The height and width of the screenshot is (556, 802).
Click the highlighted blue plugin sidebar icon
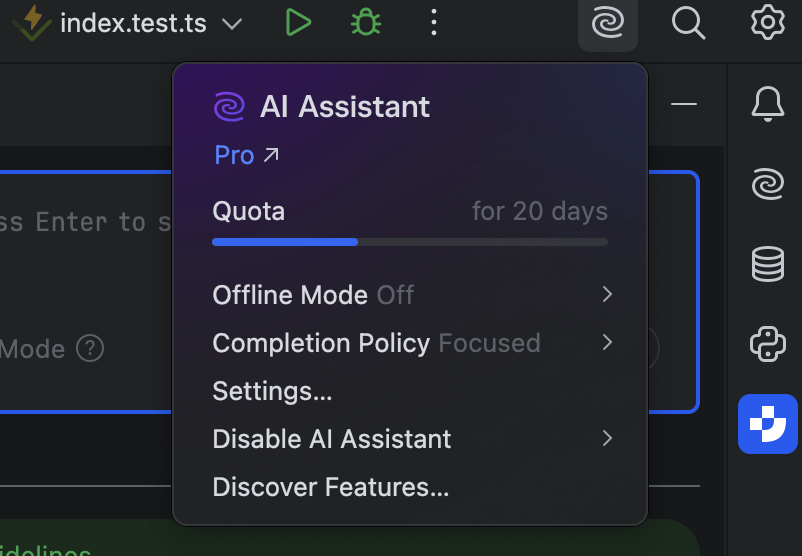pos(767,424)
